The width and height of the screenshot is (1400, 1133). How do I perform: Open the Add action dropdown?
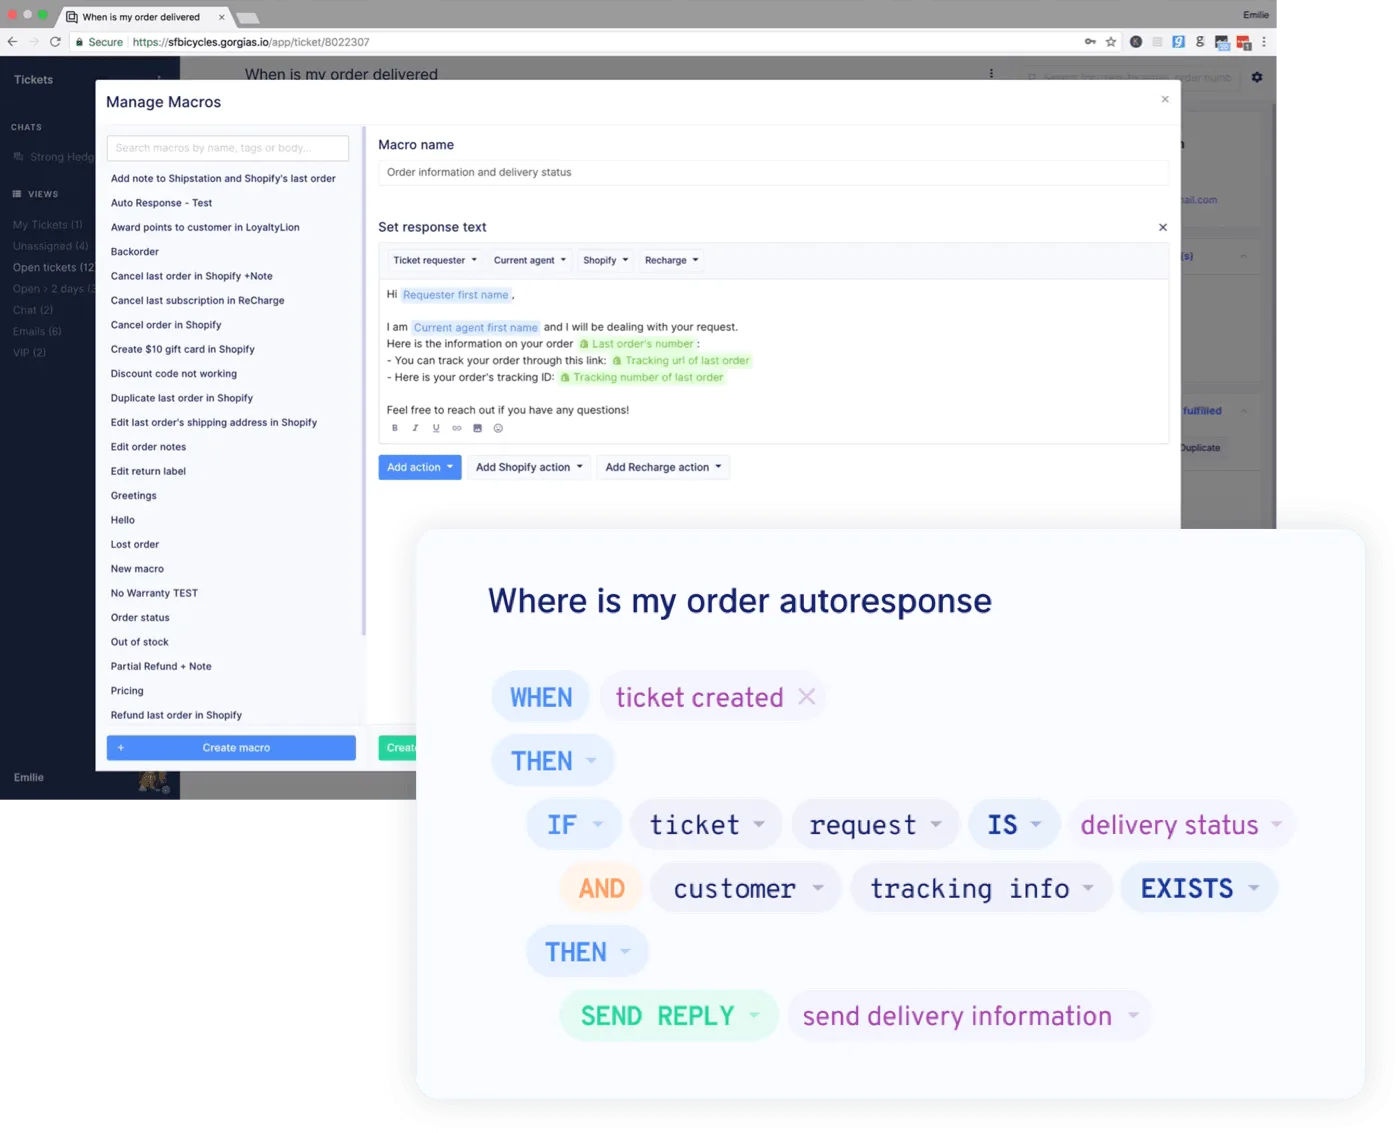pos(420,467)
